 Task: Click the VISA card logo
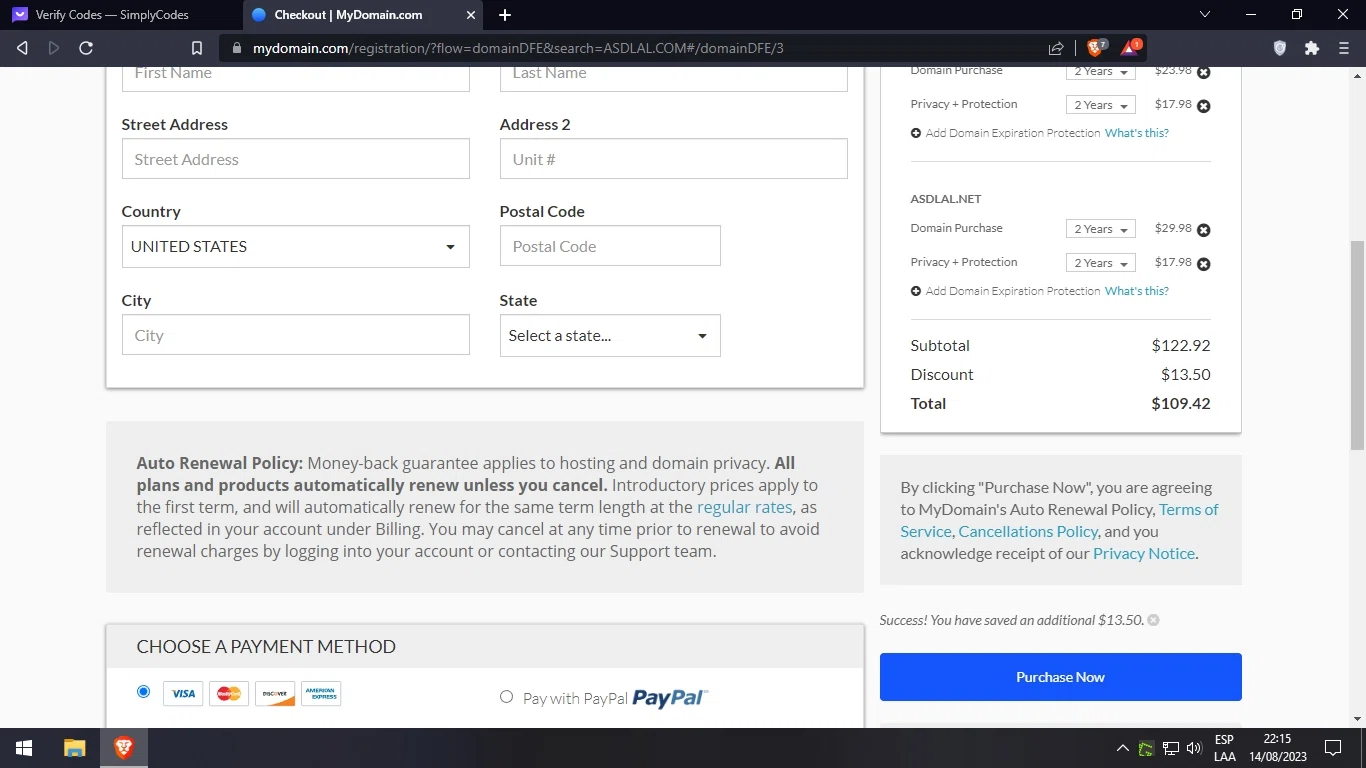click(183, 693)
